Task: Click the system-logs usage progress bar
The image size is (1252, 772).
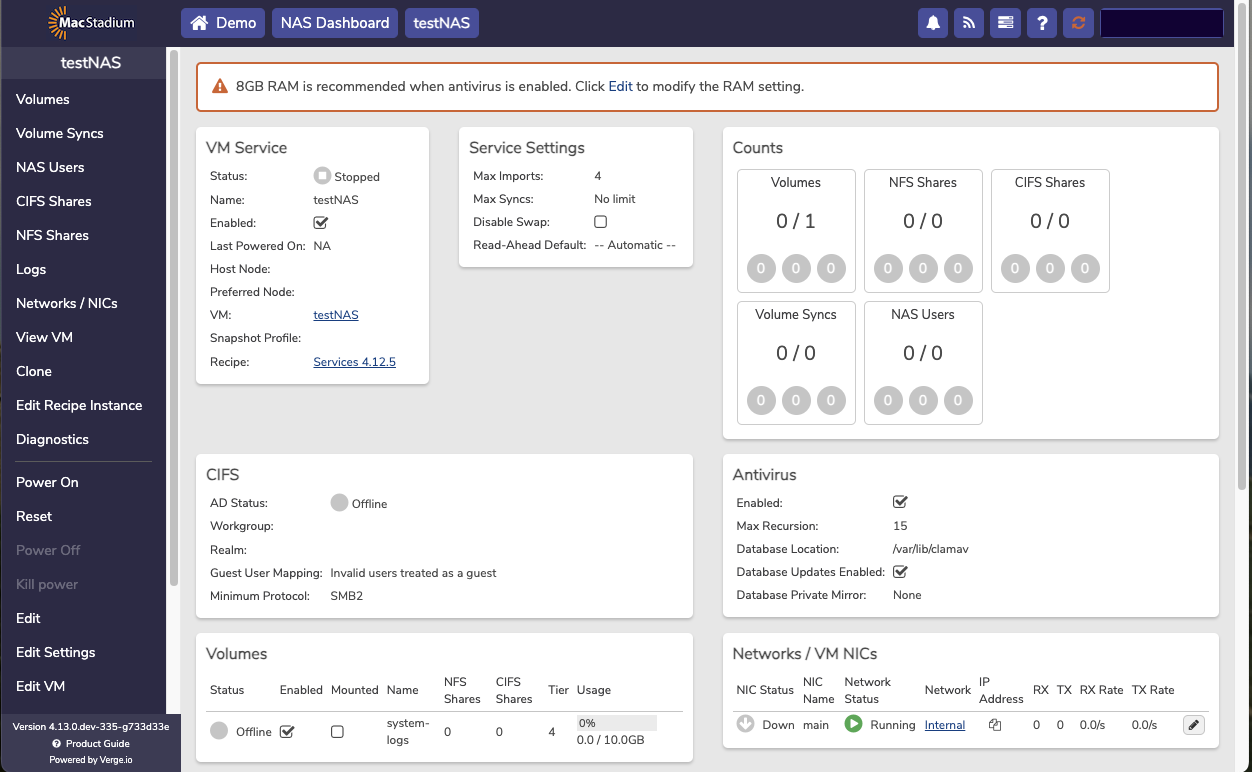Action: click(616, 723)
